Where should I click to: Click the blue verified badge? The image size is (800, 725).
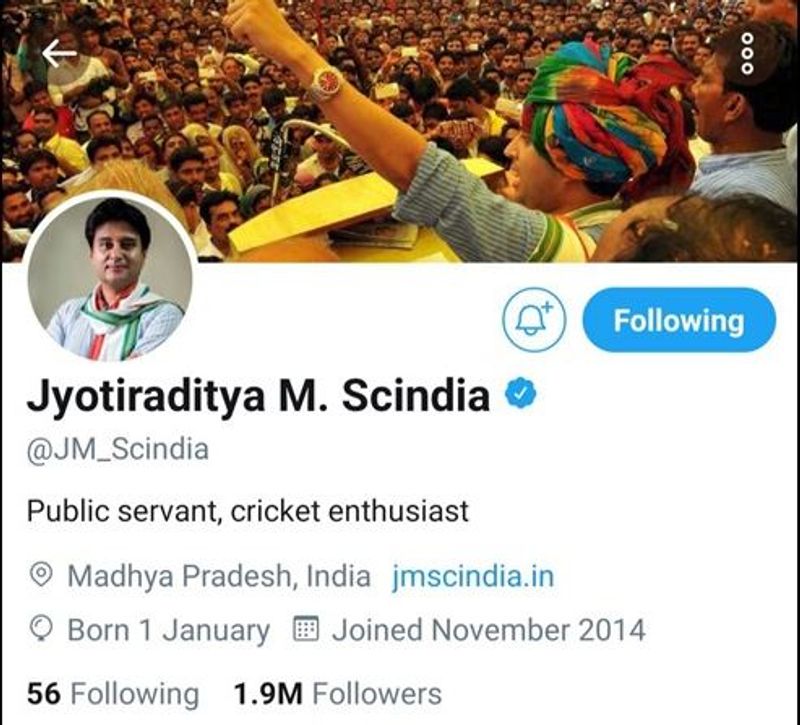[520, 393]
